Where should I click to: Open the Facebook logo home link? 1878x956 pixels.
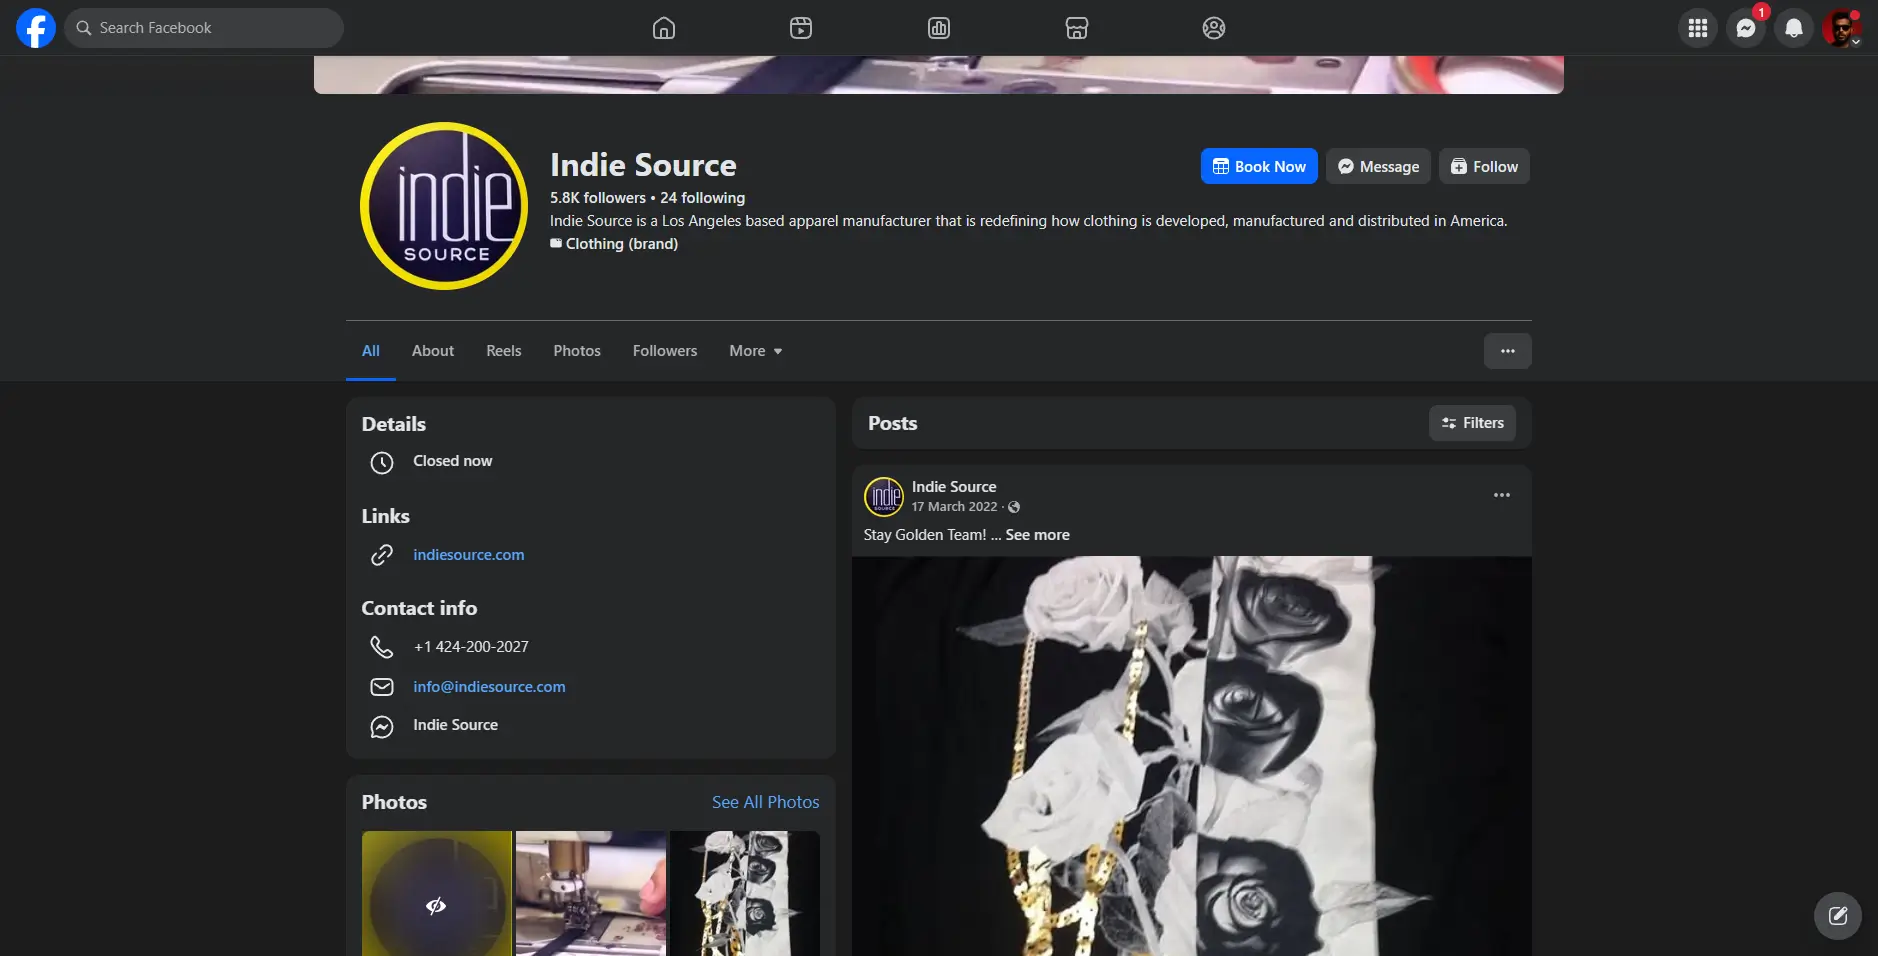pos(36,28)
